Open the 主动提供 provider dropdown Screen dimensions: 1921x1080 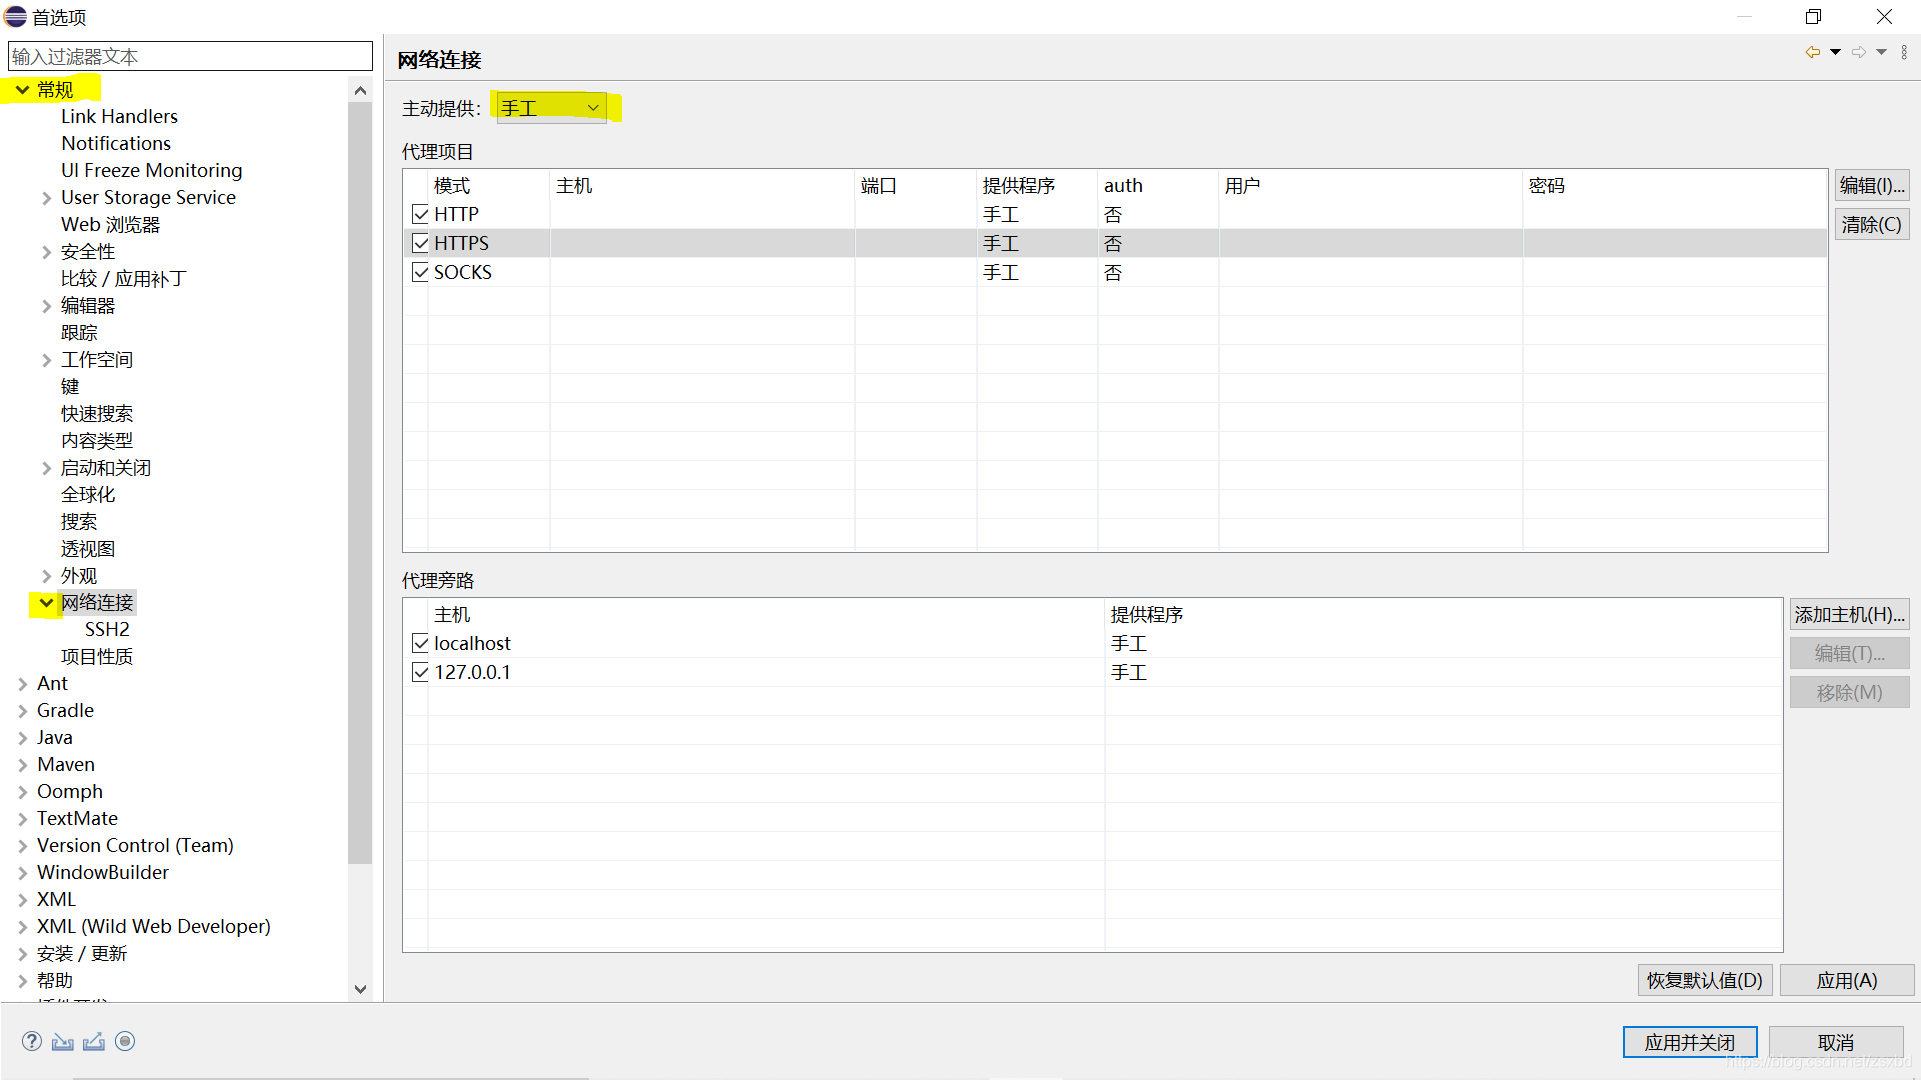[x=551, y=108]
